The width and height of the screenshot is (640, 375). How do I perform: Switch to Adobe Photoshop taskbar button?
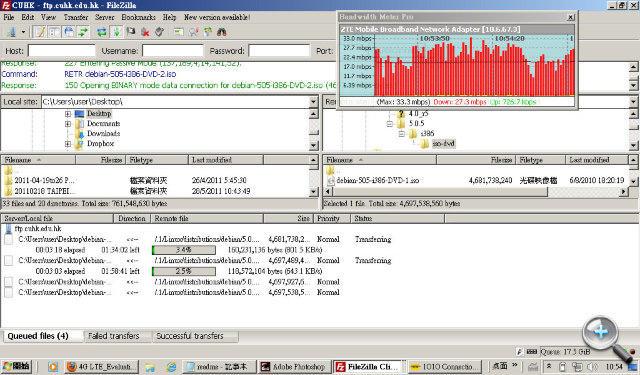[293, 367]
